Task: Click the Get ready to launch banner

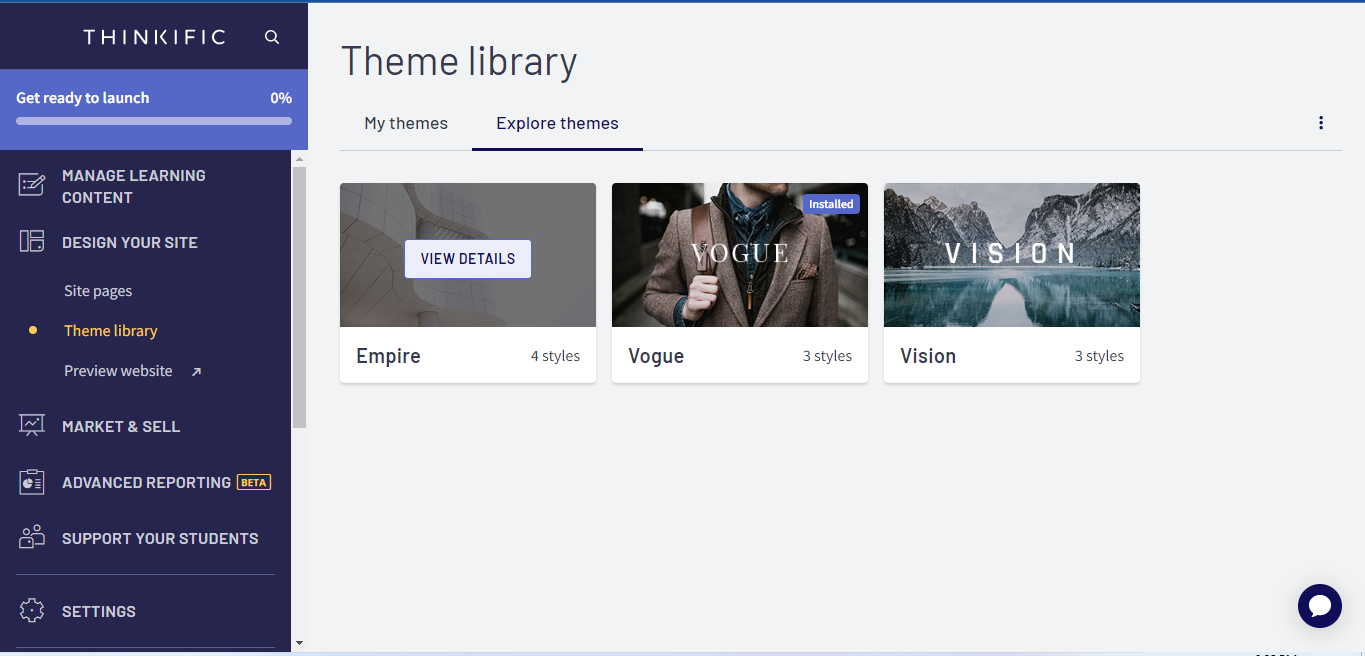Action: (x=154, y=110)
